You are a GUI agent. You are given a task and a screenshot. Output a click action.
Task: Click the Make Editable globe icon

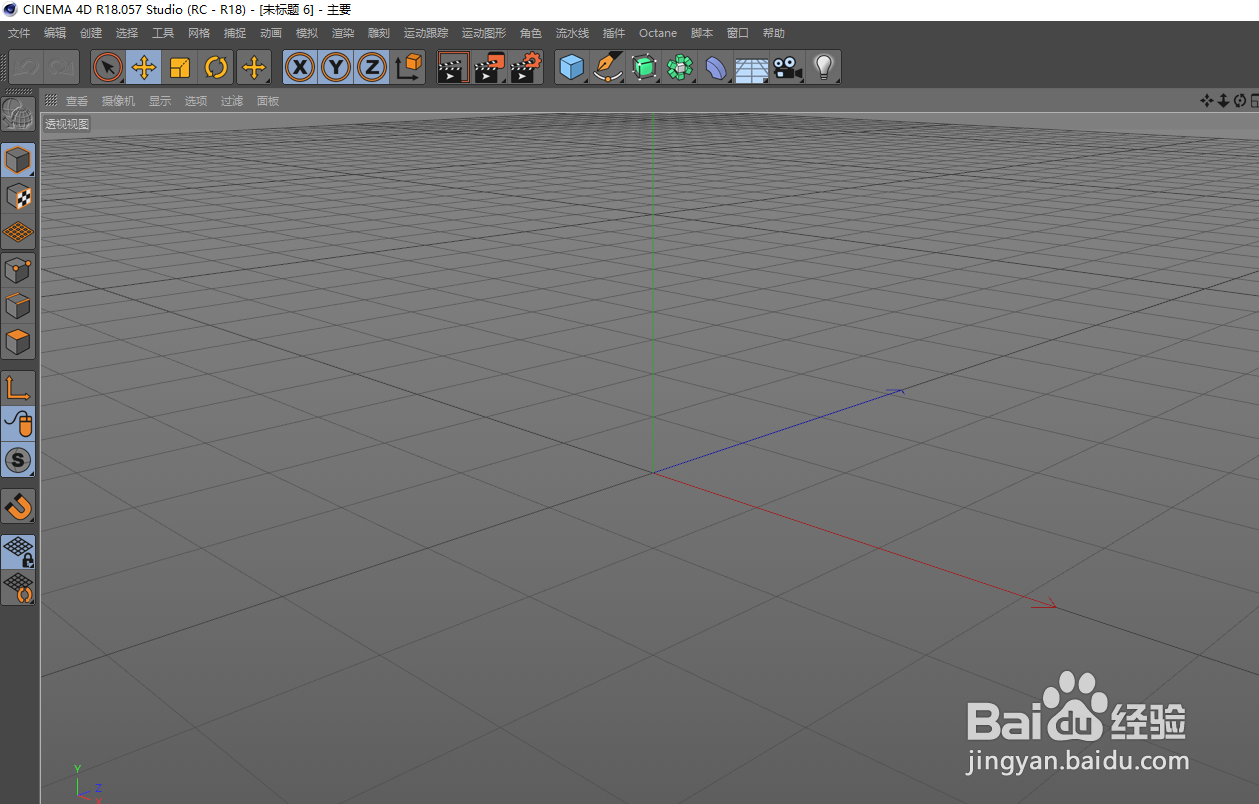tap(18, 114)
